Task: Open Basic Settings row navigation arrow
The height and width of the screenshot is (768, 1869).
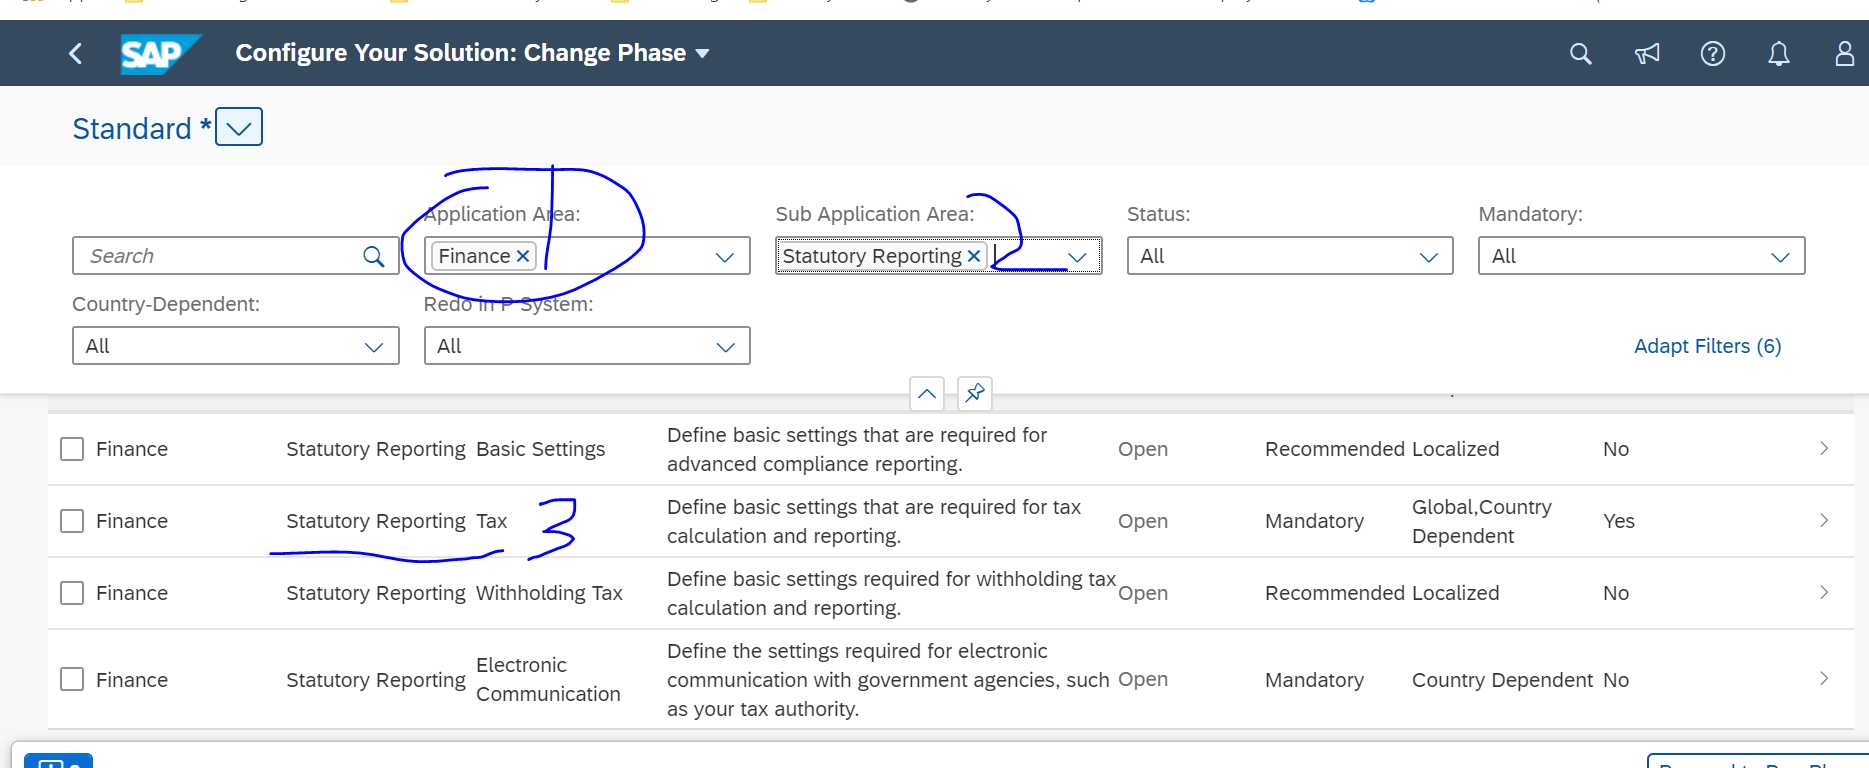Action: pos(1824,448)
